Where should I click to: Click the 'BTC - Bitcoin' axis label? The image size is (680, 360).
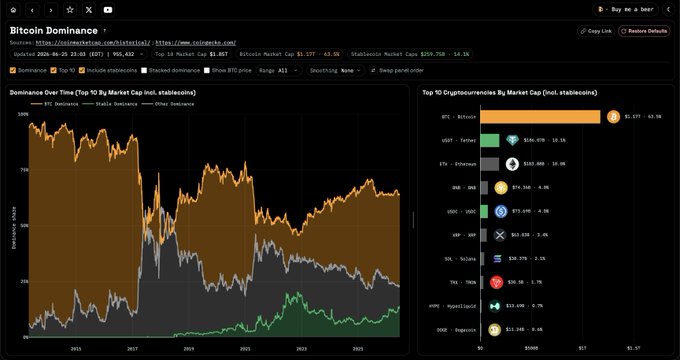tap(458, 117)
